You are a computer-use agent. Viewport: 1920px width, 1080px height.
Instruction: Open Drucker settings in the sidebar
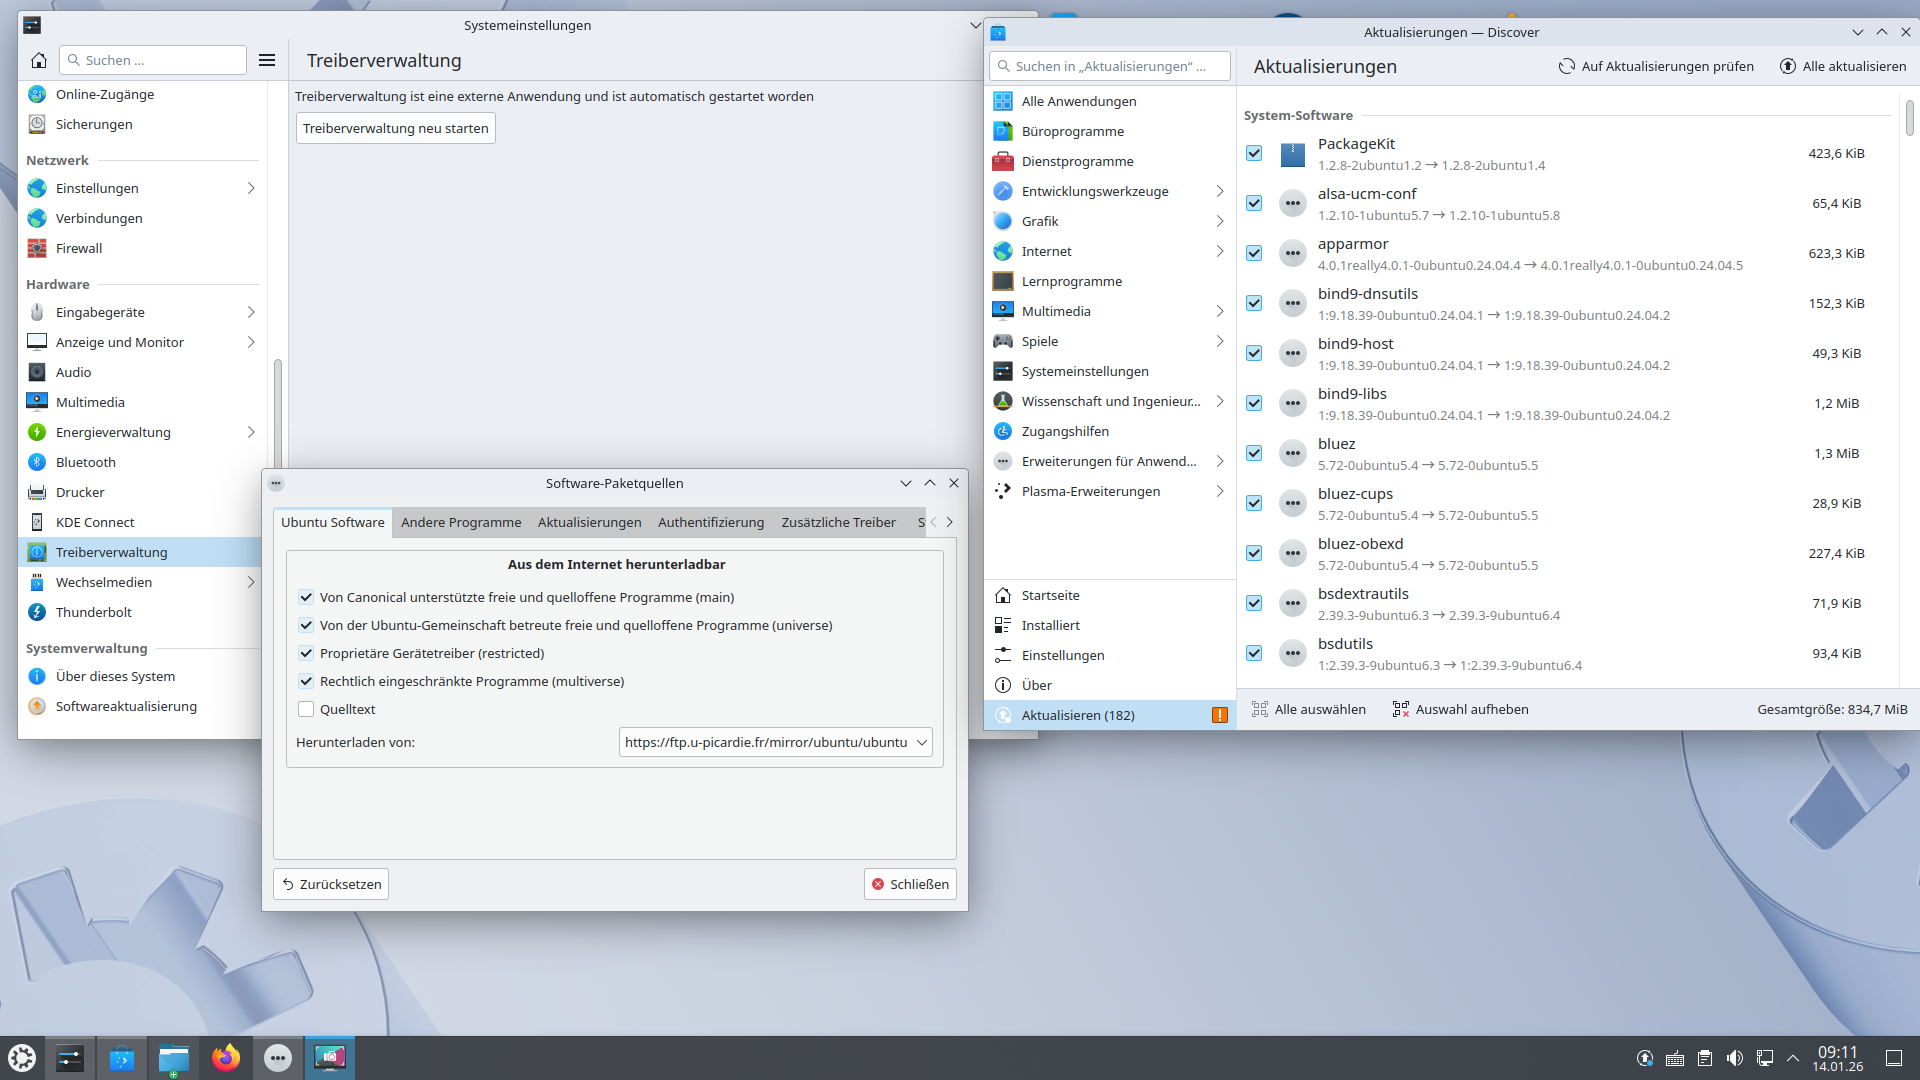82,492
